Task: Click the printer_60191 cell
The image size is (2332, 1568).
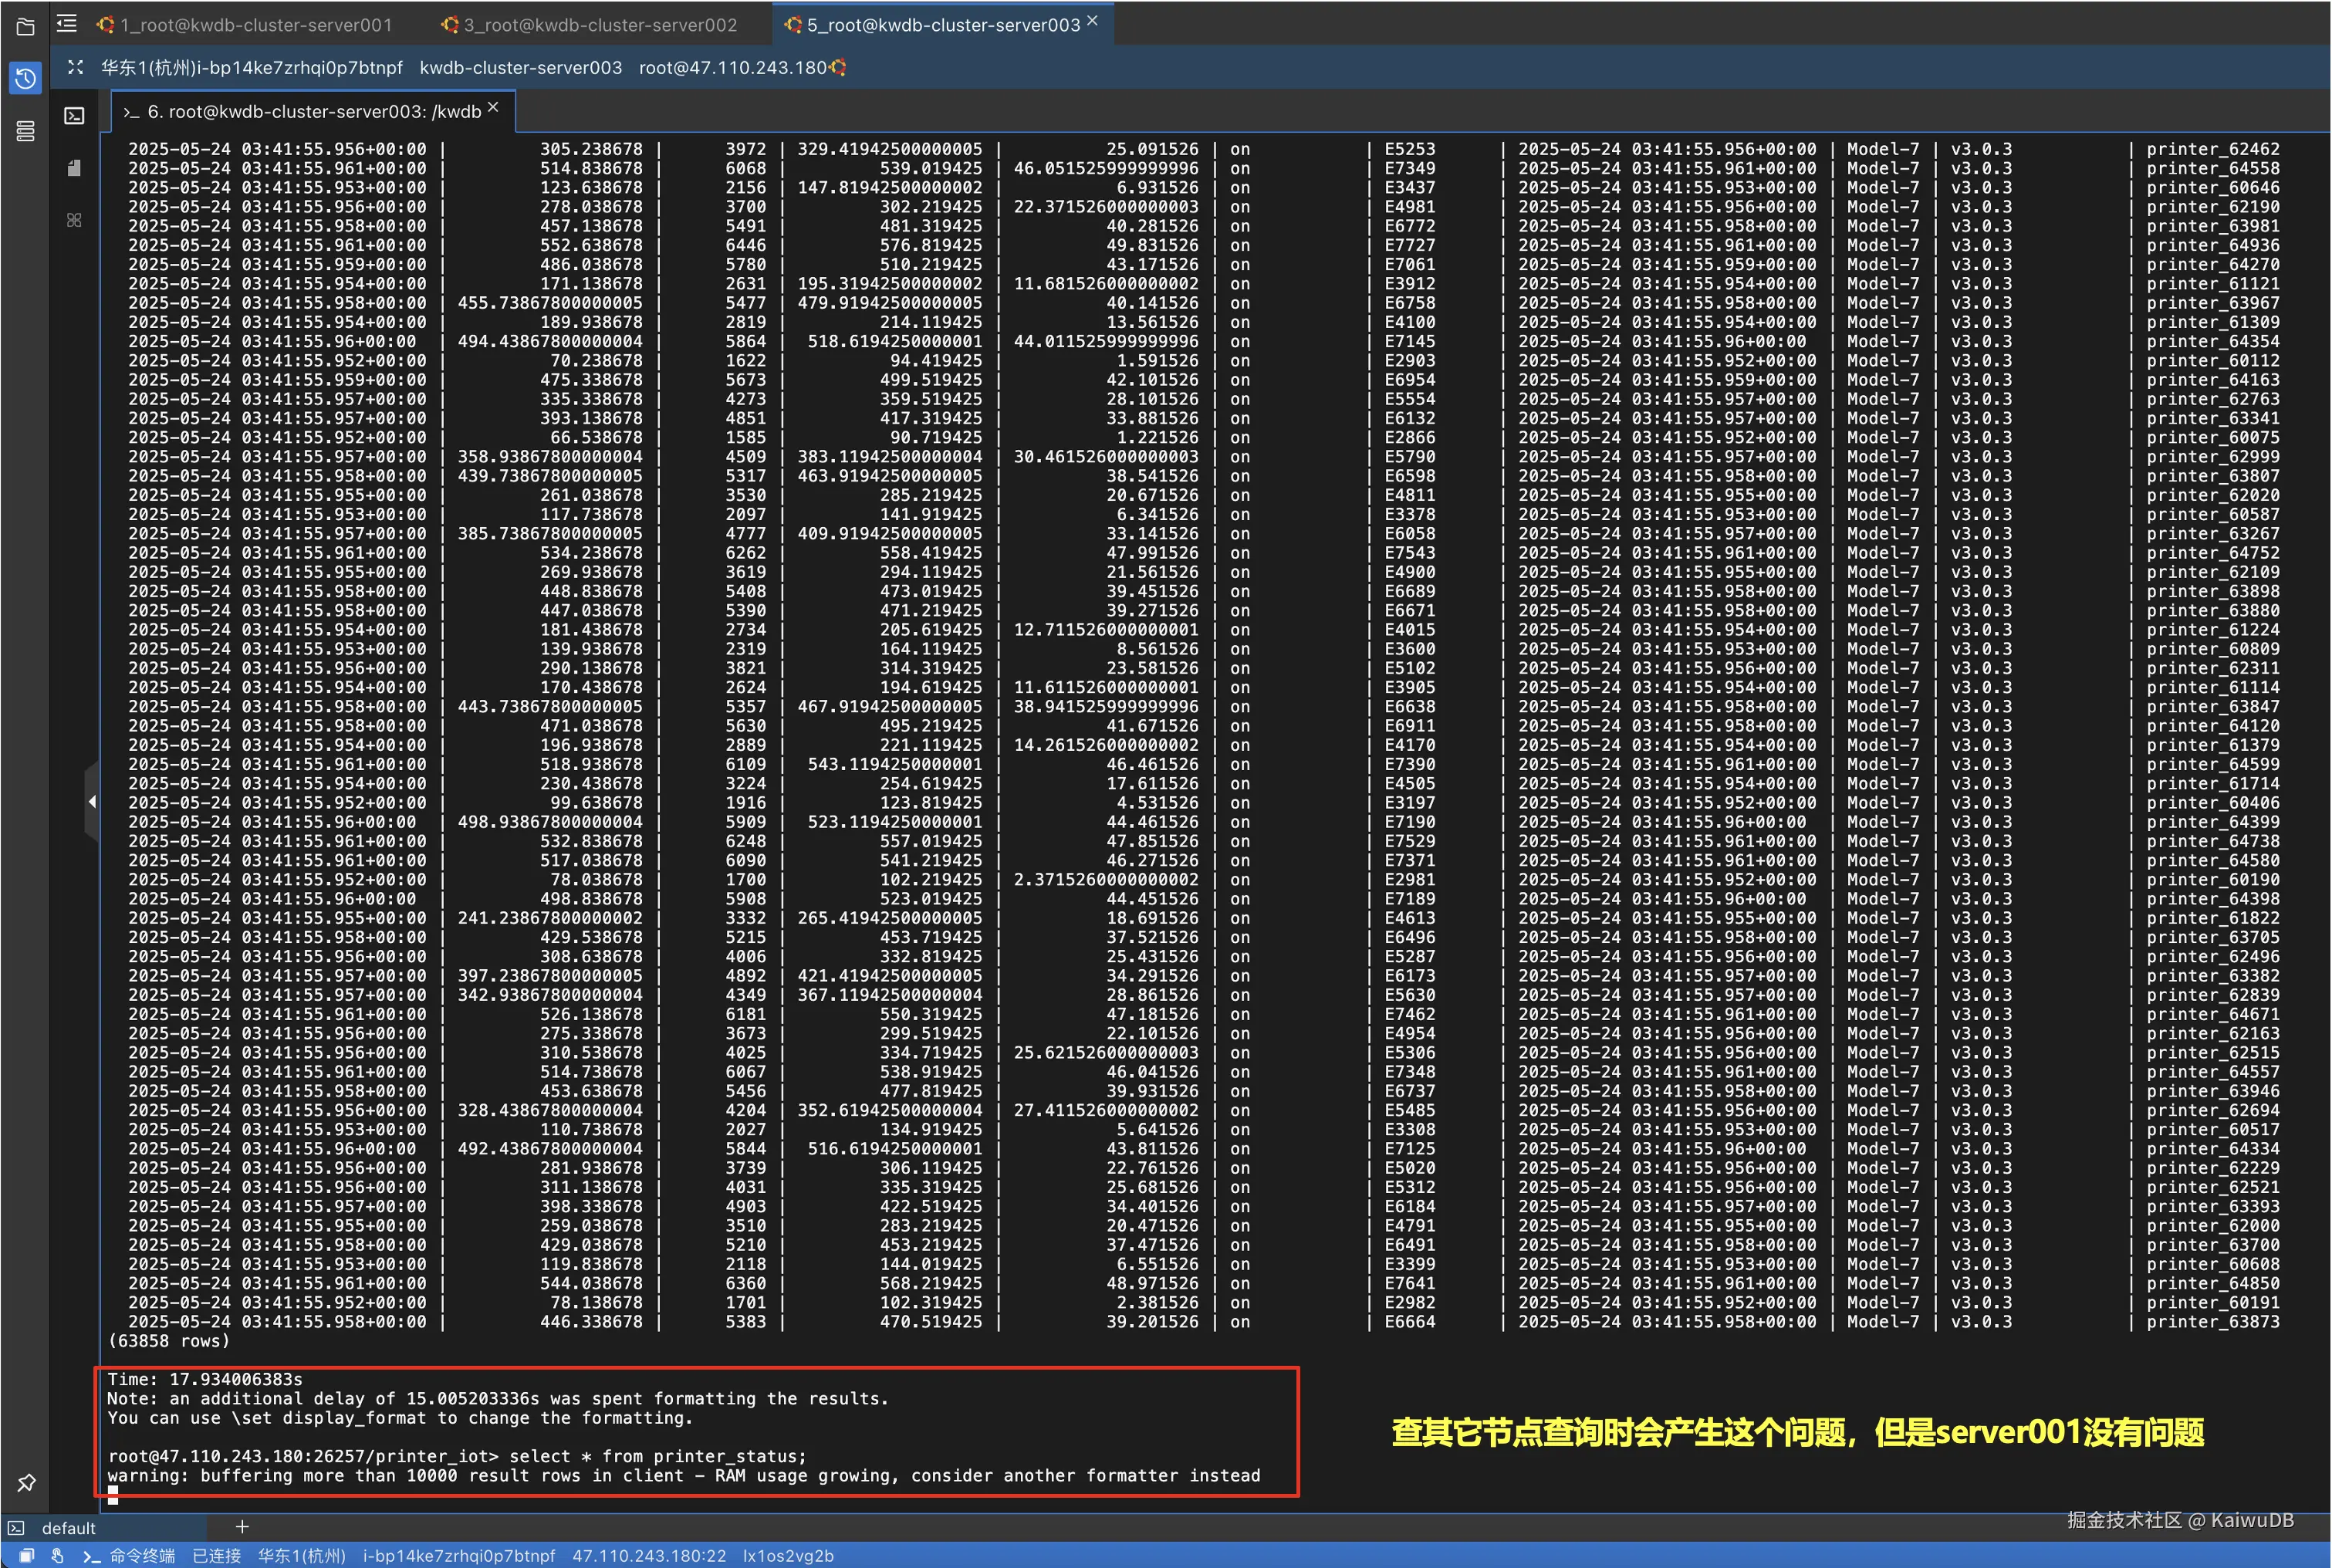Action: (2213, 1303)
